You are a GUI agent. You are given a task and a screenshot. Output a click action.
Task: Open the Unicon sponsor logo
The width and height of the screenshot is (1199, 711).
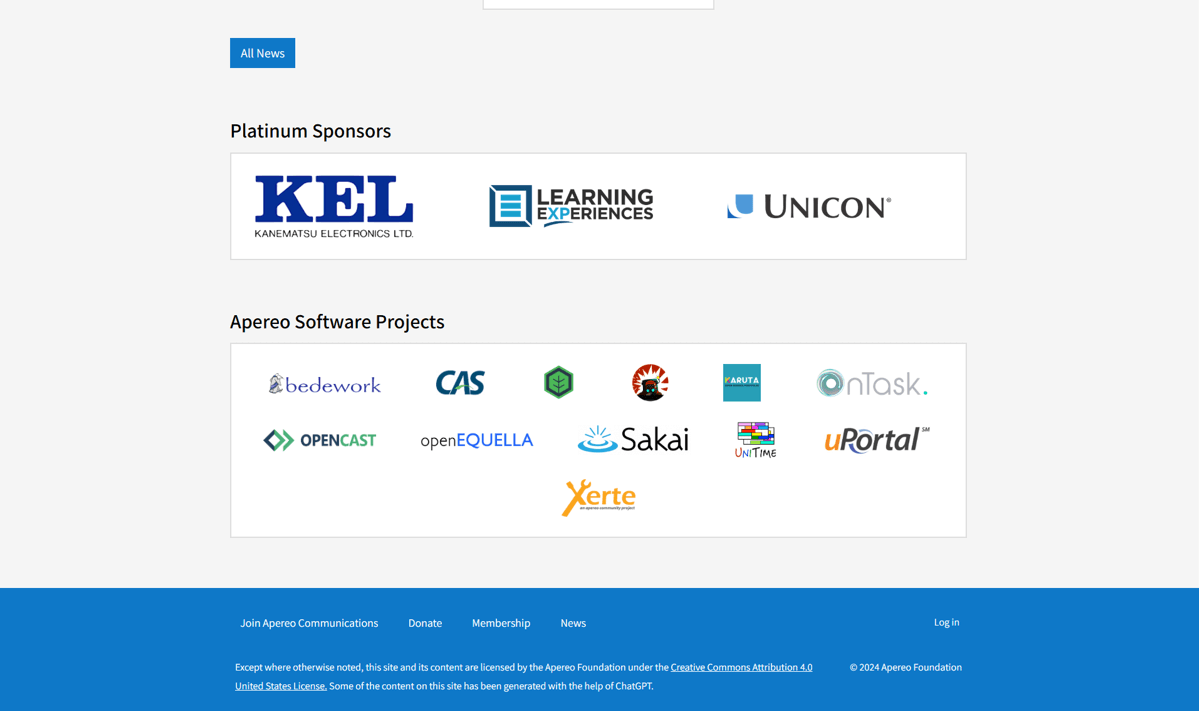(x=808, y=206)
